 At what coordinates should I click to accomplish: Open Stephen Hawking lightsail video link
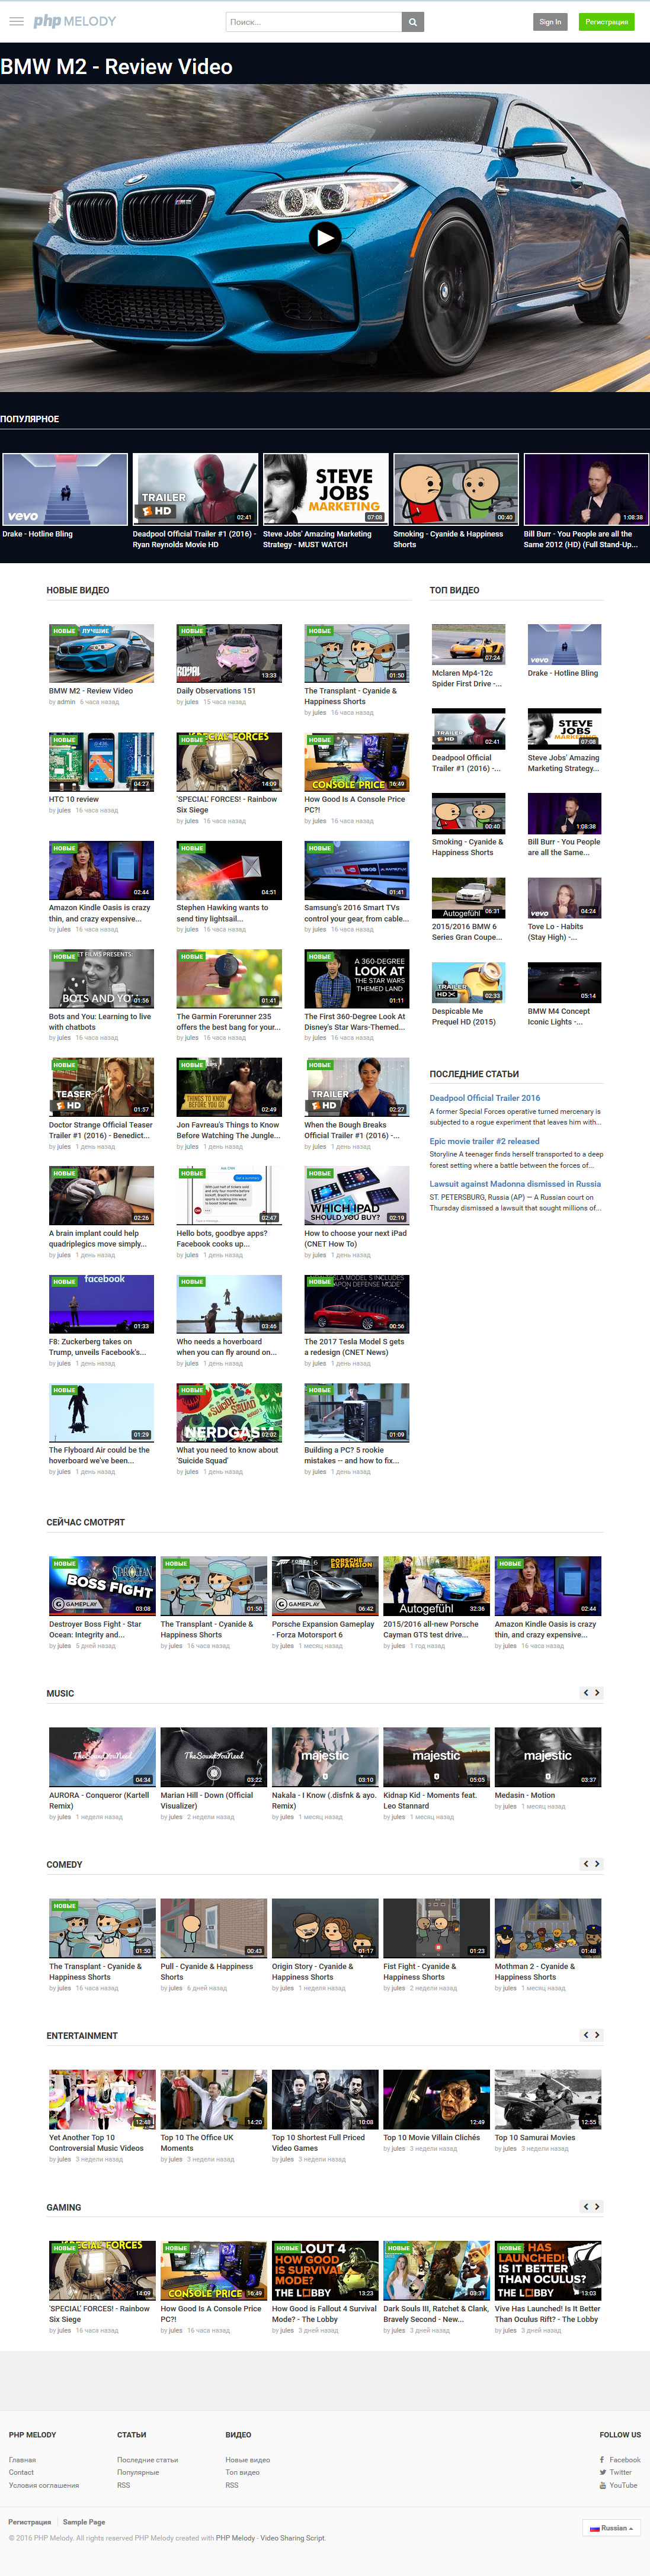click(222, 913)
